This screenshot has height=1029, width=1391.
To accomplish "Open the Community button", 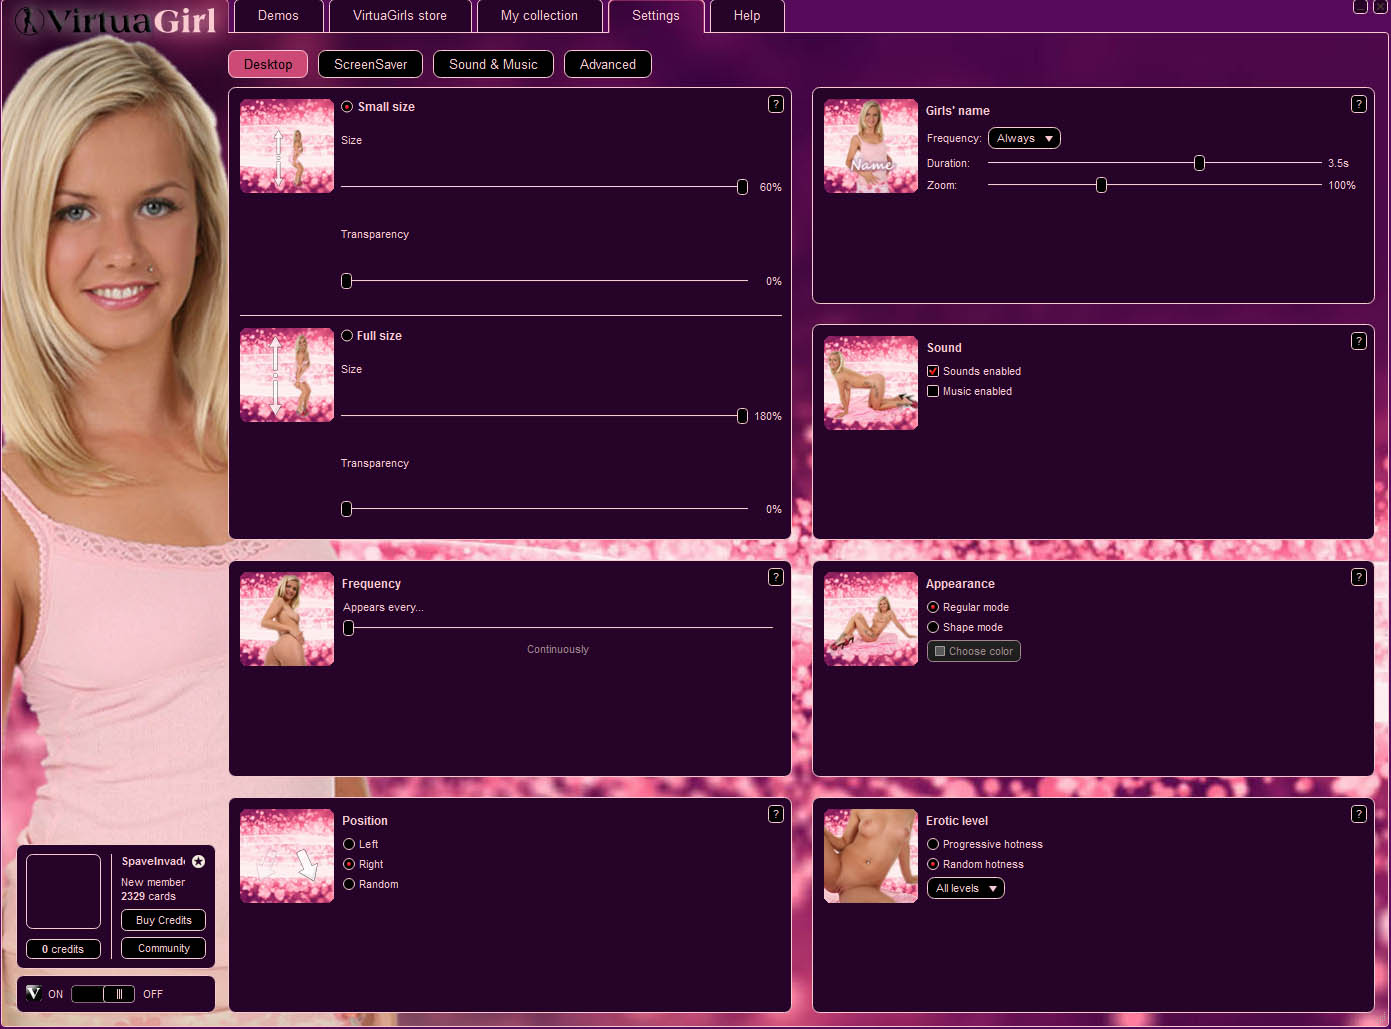I will coord(163,948).
